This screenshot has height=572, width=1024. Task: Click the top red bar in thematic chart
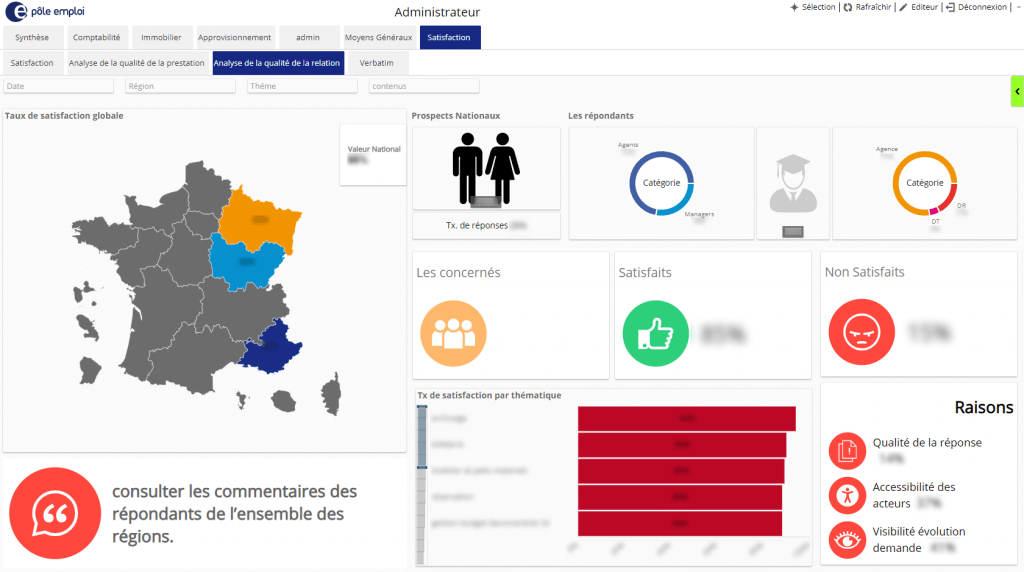pyautogui.click(x=686, y=419)
